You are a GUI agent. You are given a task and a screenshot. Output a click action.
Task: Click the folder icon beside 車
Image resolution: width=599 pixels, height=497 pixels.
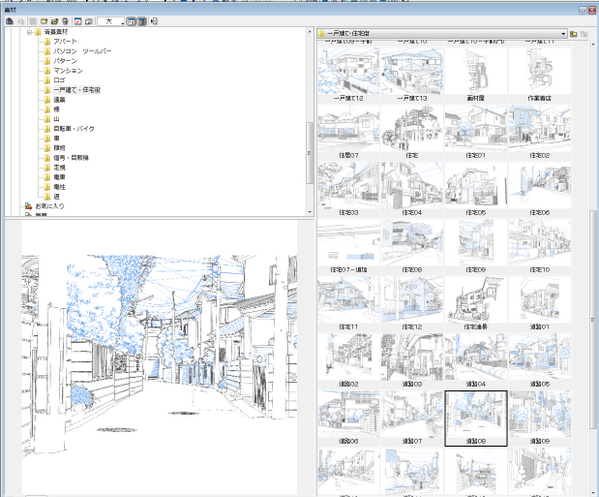click(47, 138)
